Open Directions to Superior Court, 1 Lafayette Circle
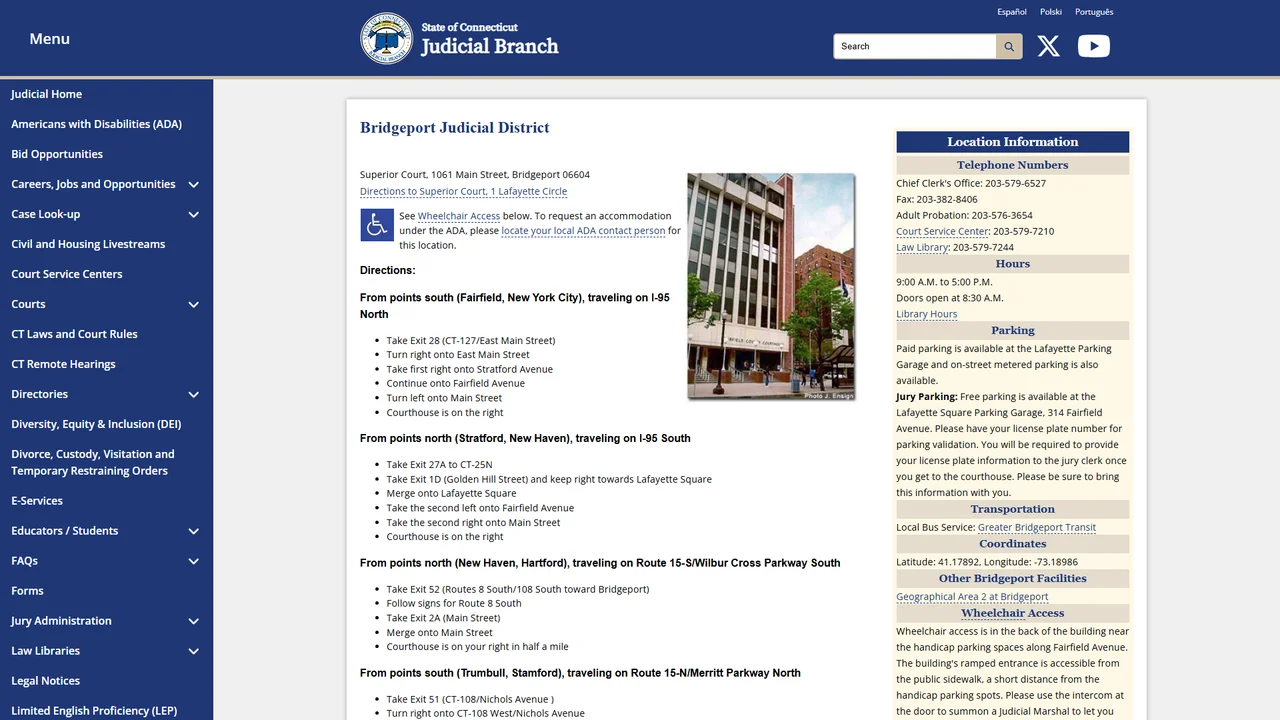Viewport: 1280px width, 720px height. tap(463, 191)
